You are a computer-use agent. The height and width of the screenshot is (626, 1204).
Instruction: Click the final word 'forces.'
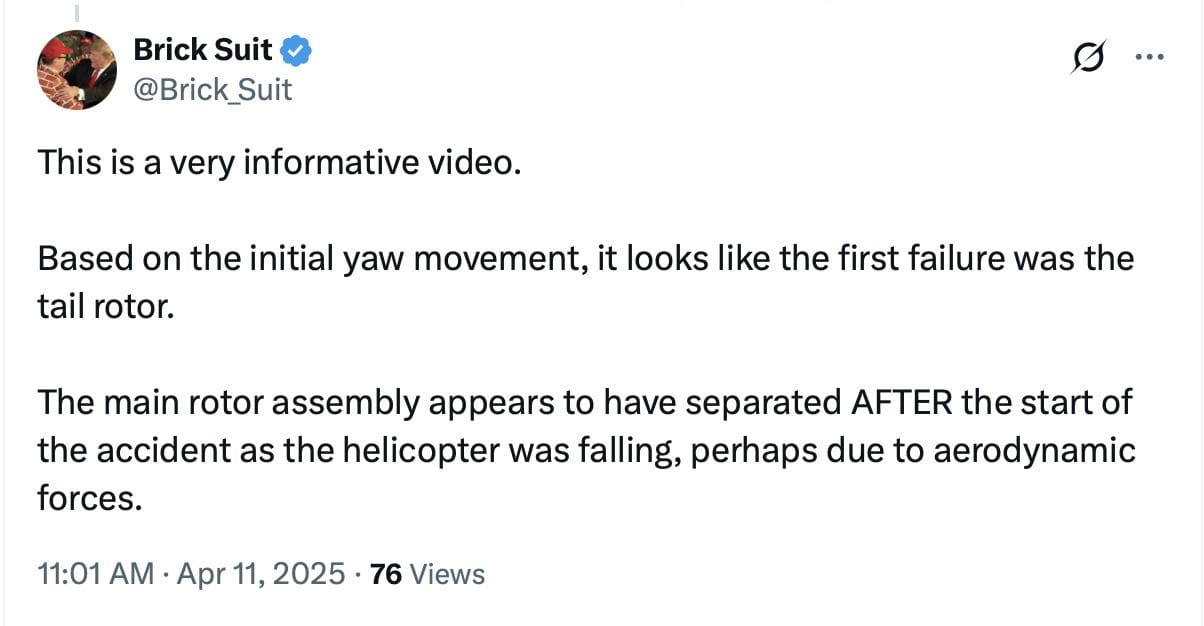pyautogui.click(x=86, y=498)
